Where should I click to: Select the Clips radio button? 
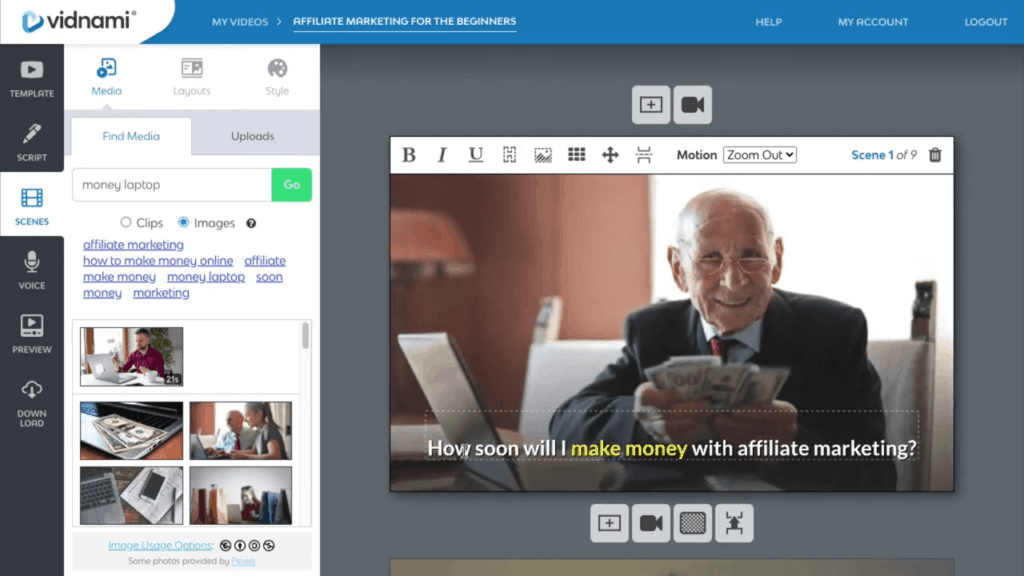[x=125, y=223]
